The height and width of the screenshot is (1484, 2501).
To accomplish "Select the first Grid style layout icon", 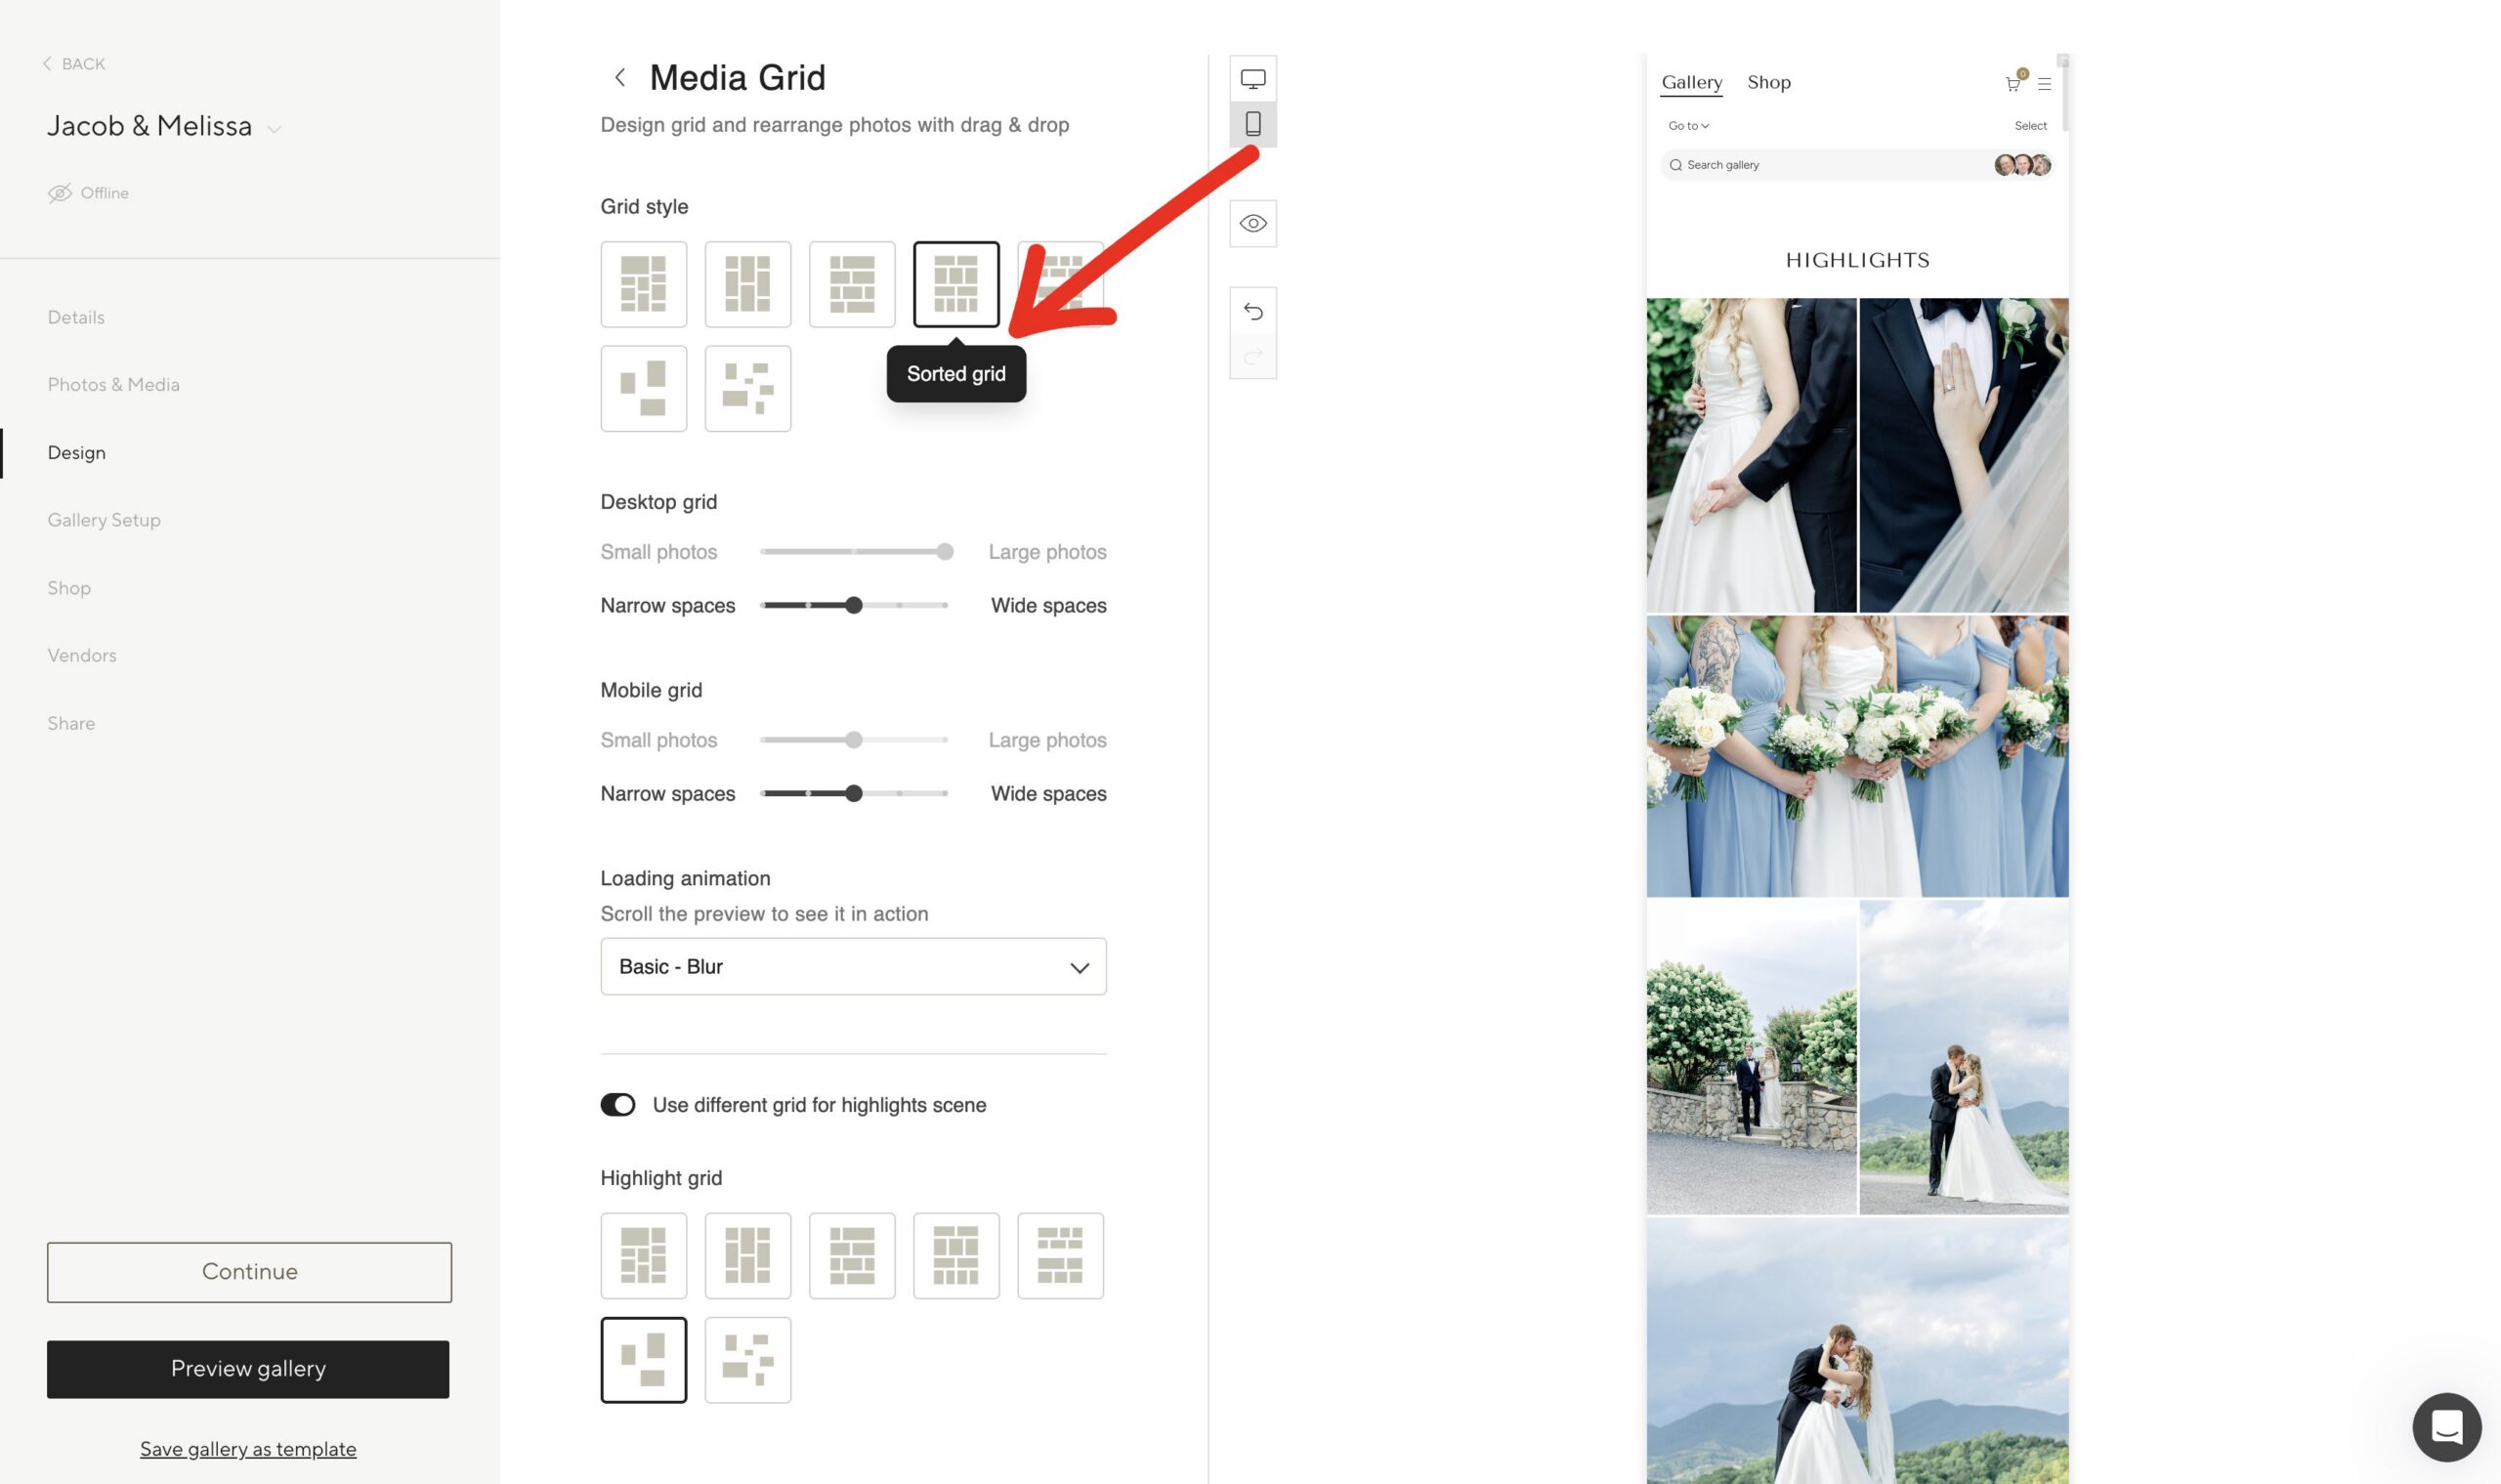I will point(643,284).
